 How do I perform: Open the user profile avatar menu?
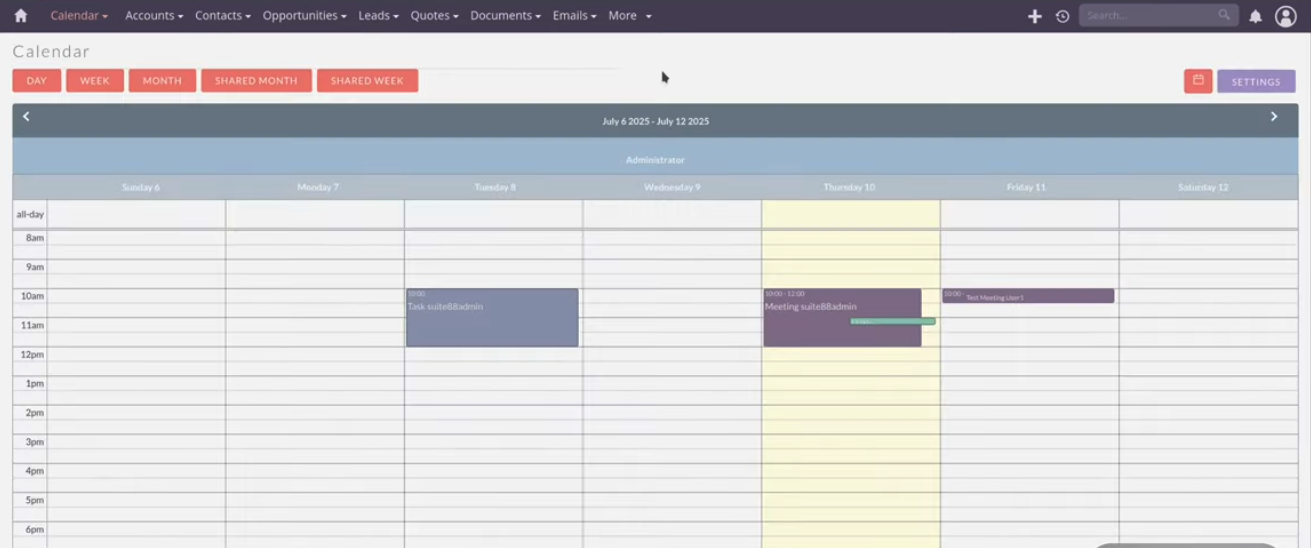coord(1286,16)
